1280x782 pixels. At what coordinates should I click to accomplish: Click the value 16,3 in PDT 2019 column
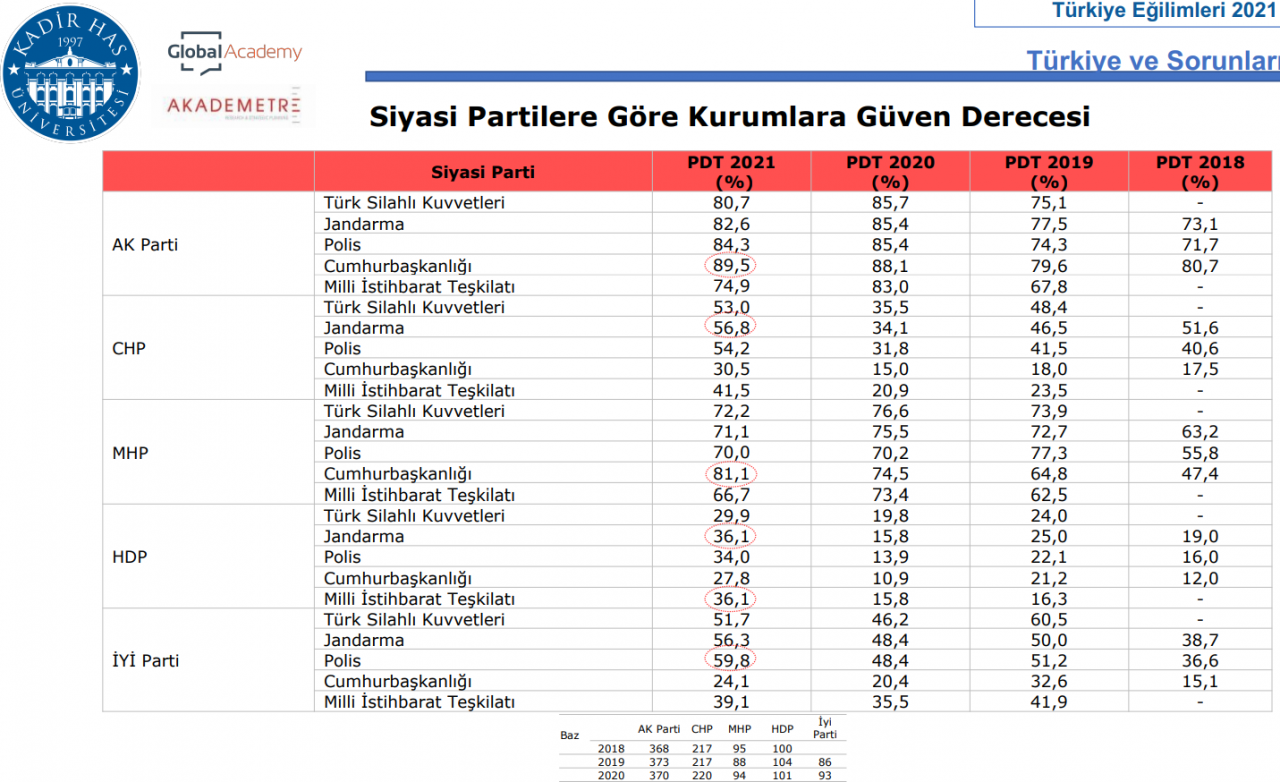(x=1049, y=599)
